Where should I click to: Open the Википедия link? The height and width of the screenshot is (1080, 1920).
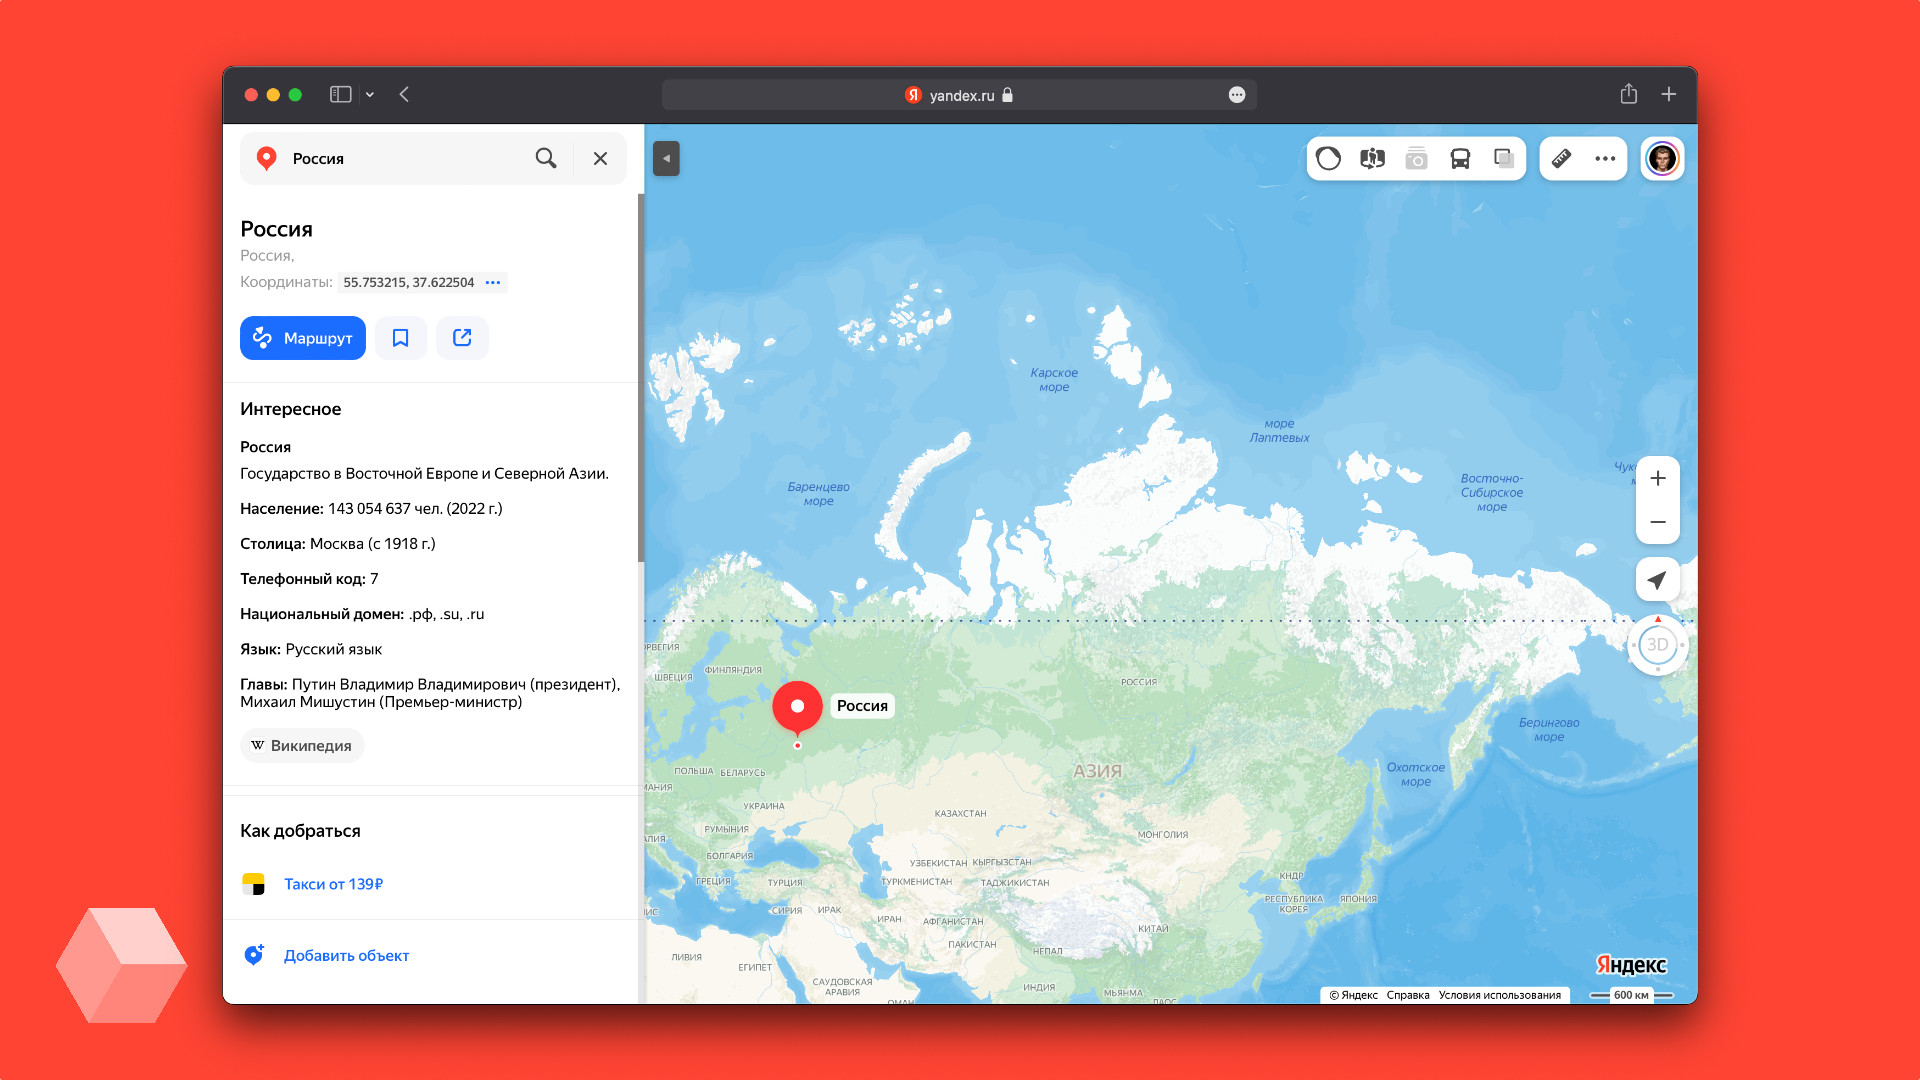[302, 746]
